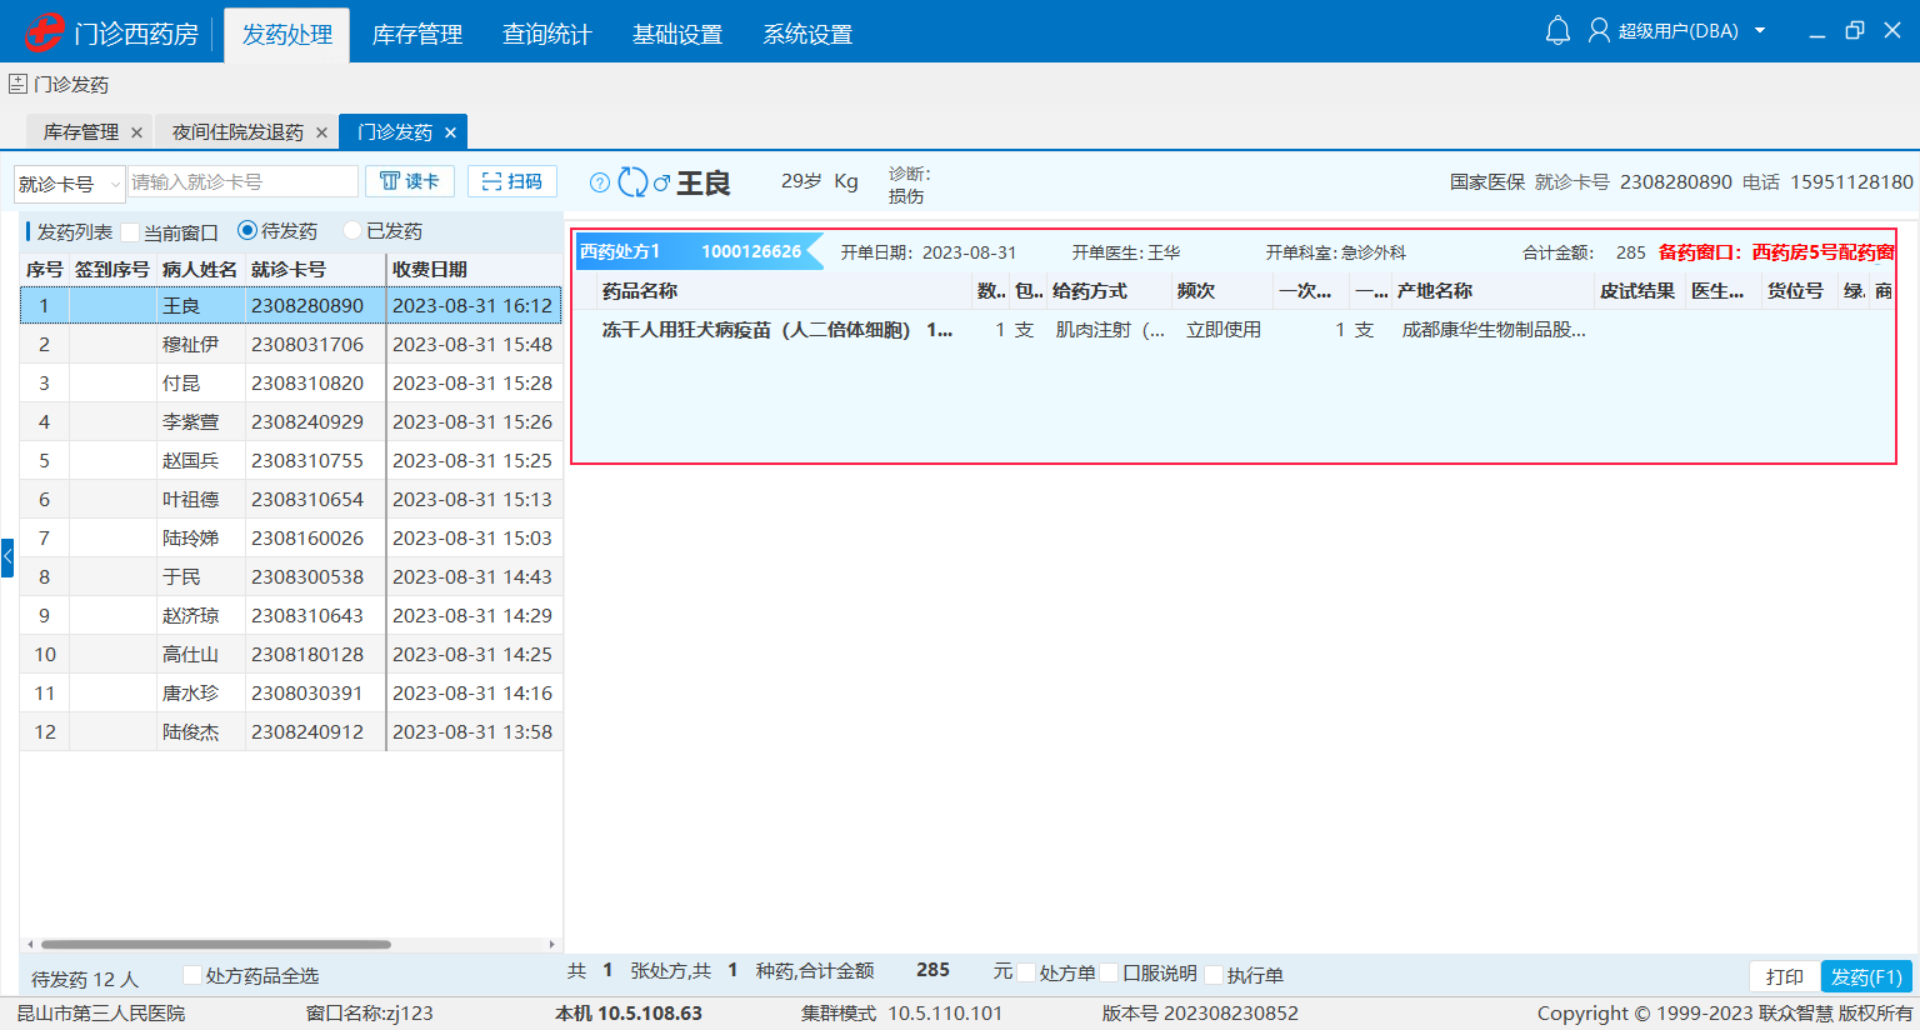Select patient row 陆俊杰

point(290,732)
